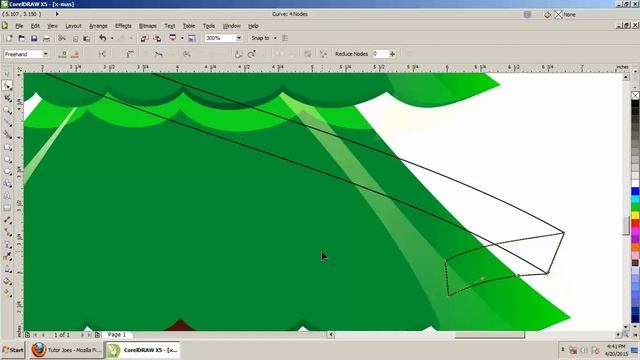Click the Copy icon in toolbar

point(75,38)
